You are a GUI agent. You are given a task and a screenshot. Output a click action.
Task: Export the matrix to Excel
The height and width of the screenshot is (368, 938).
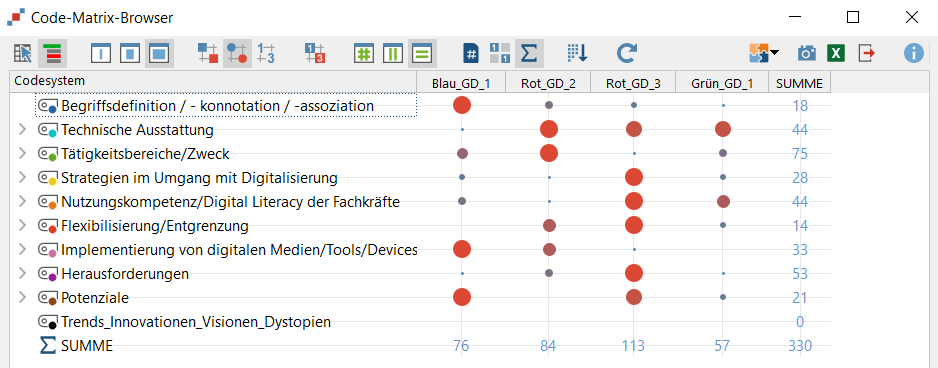point(836,54)
